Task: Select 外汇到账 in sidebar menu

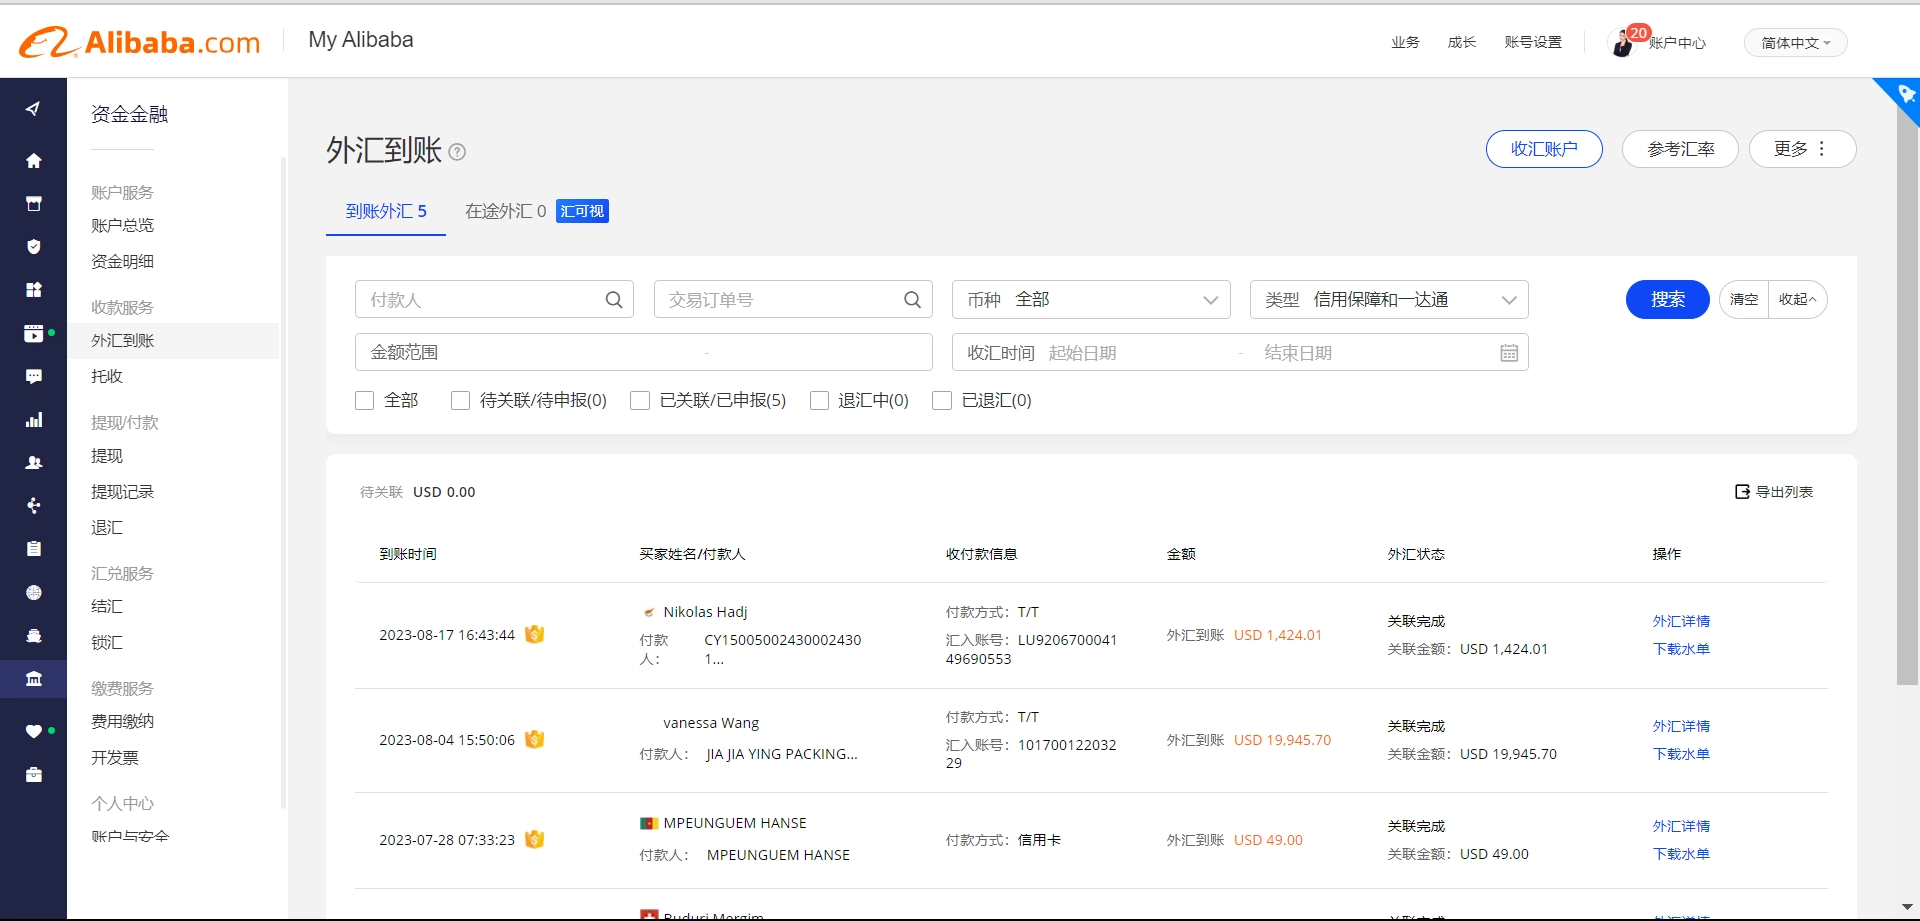Action: (173, 341)
